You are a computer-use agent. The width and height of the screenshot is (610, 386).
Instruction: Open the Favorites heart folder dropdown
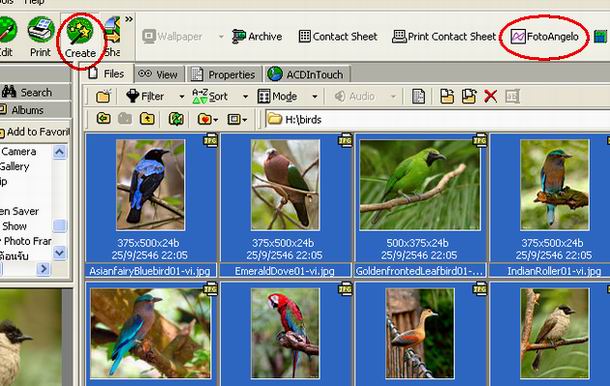coord(207,119)
